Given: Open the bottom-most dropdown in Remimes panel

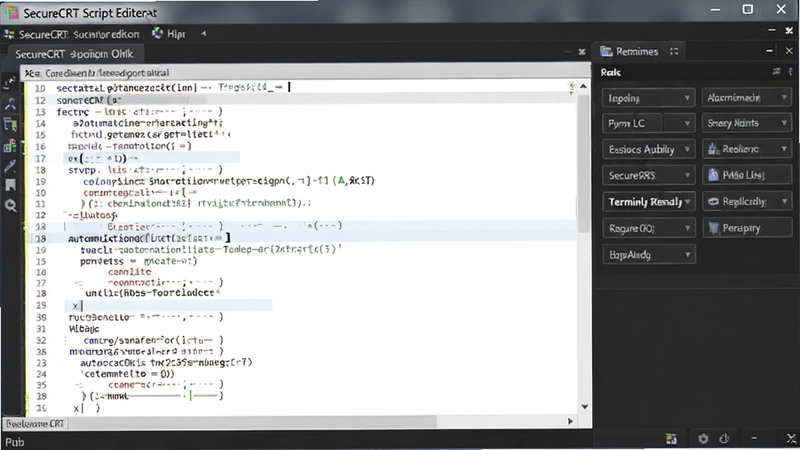Looking at the screenshot, I should click(x=648, y=255).
